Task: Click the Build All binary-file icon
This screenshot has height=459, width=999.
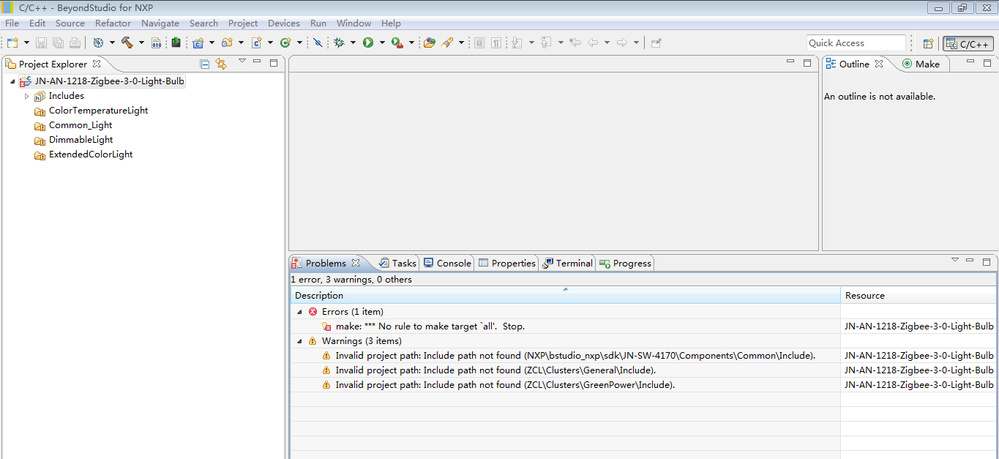Action: pos(156,43)
